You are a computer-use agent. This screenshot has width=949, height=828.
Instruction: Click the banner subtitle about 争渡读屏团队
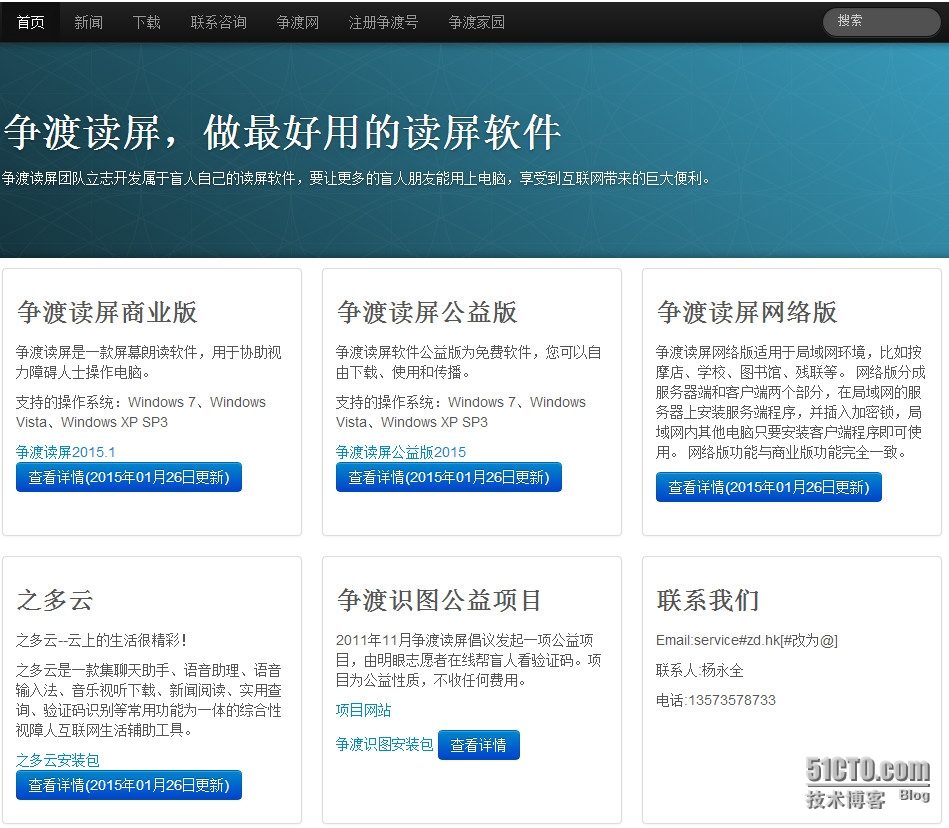pos(356,179)
